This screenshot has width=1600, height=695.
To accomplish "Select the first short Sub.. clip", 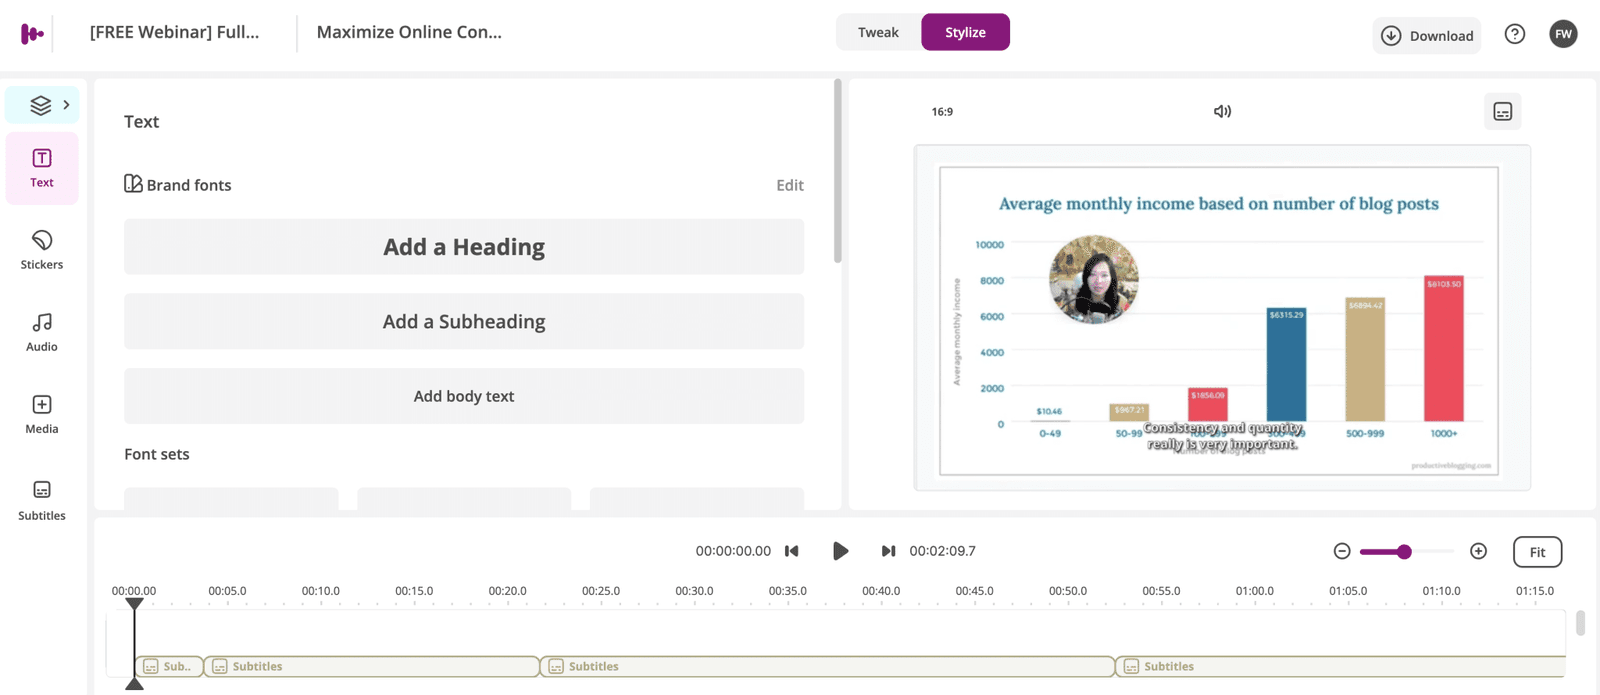I will click(x=169, y=666).
